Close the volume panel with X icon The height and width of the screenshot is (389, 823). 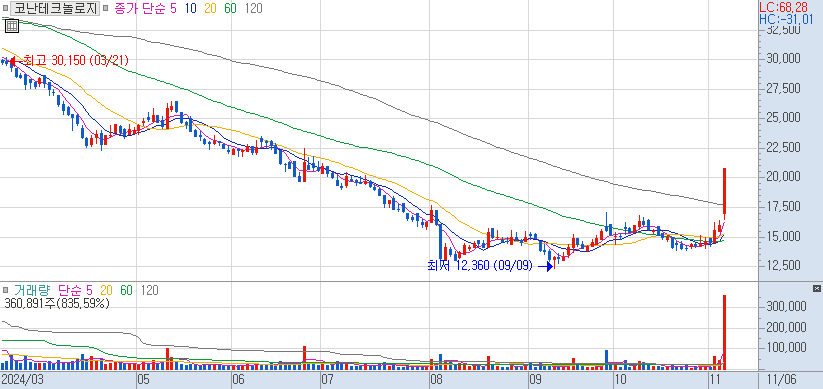point(816,288)
